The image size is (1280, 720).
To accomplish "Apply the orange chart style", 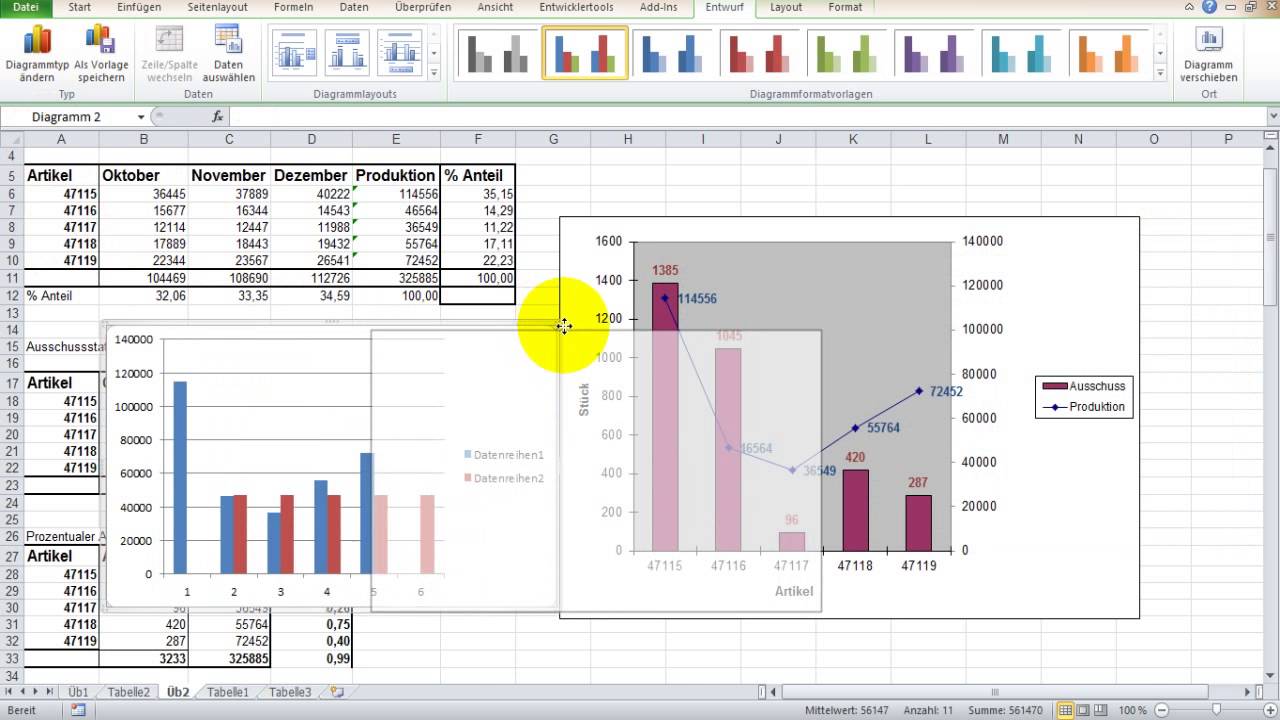I will pyautogui.click(x=1108, y=53).
